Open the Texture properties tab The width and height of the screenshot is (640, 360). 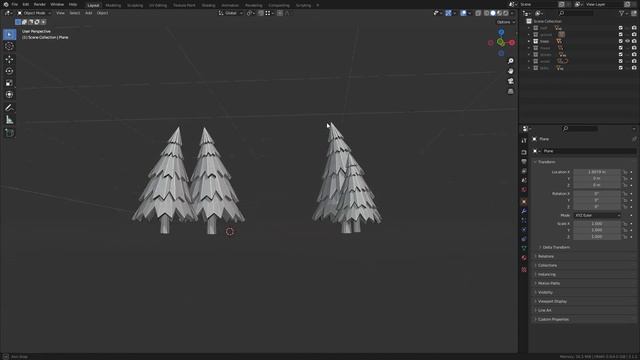click(524, 270)
